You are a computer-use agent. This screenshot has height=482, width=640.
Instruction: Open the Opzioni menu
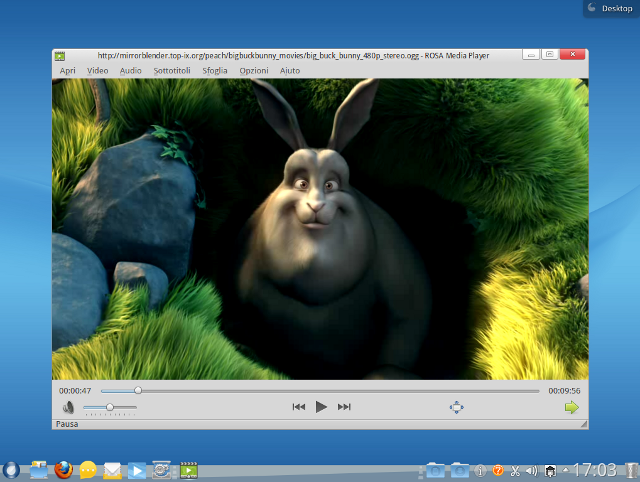[x=253, y=71]
